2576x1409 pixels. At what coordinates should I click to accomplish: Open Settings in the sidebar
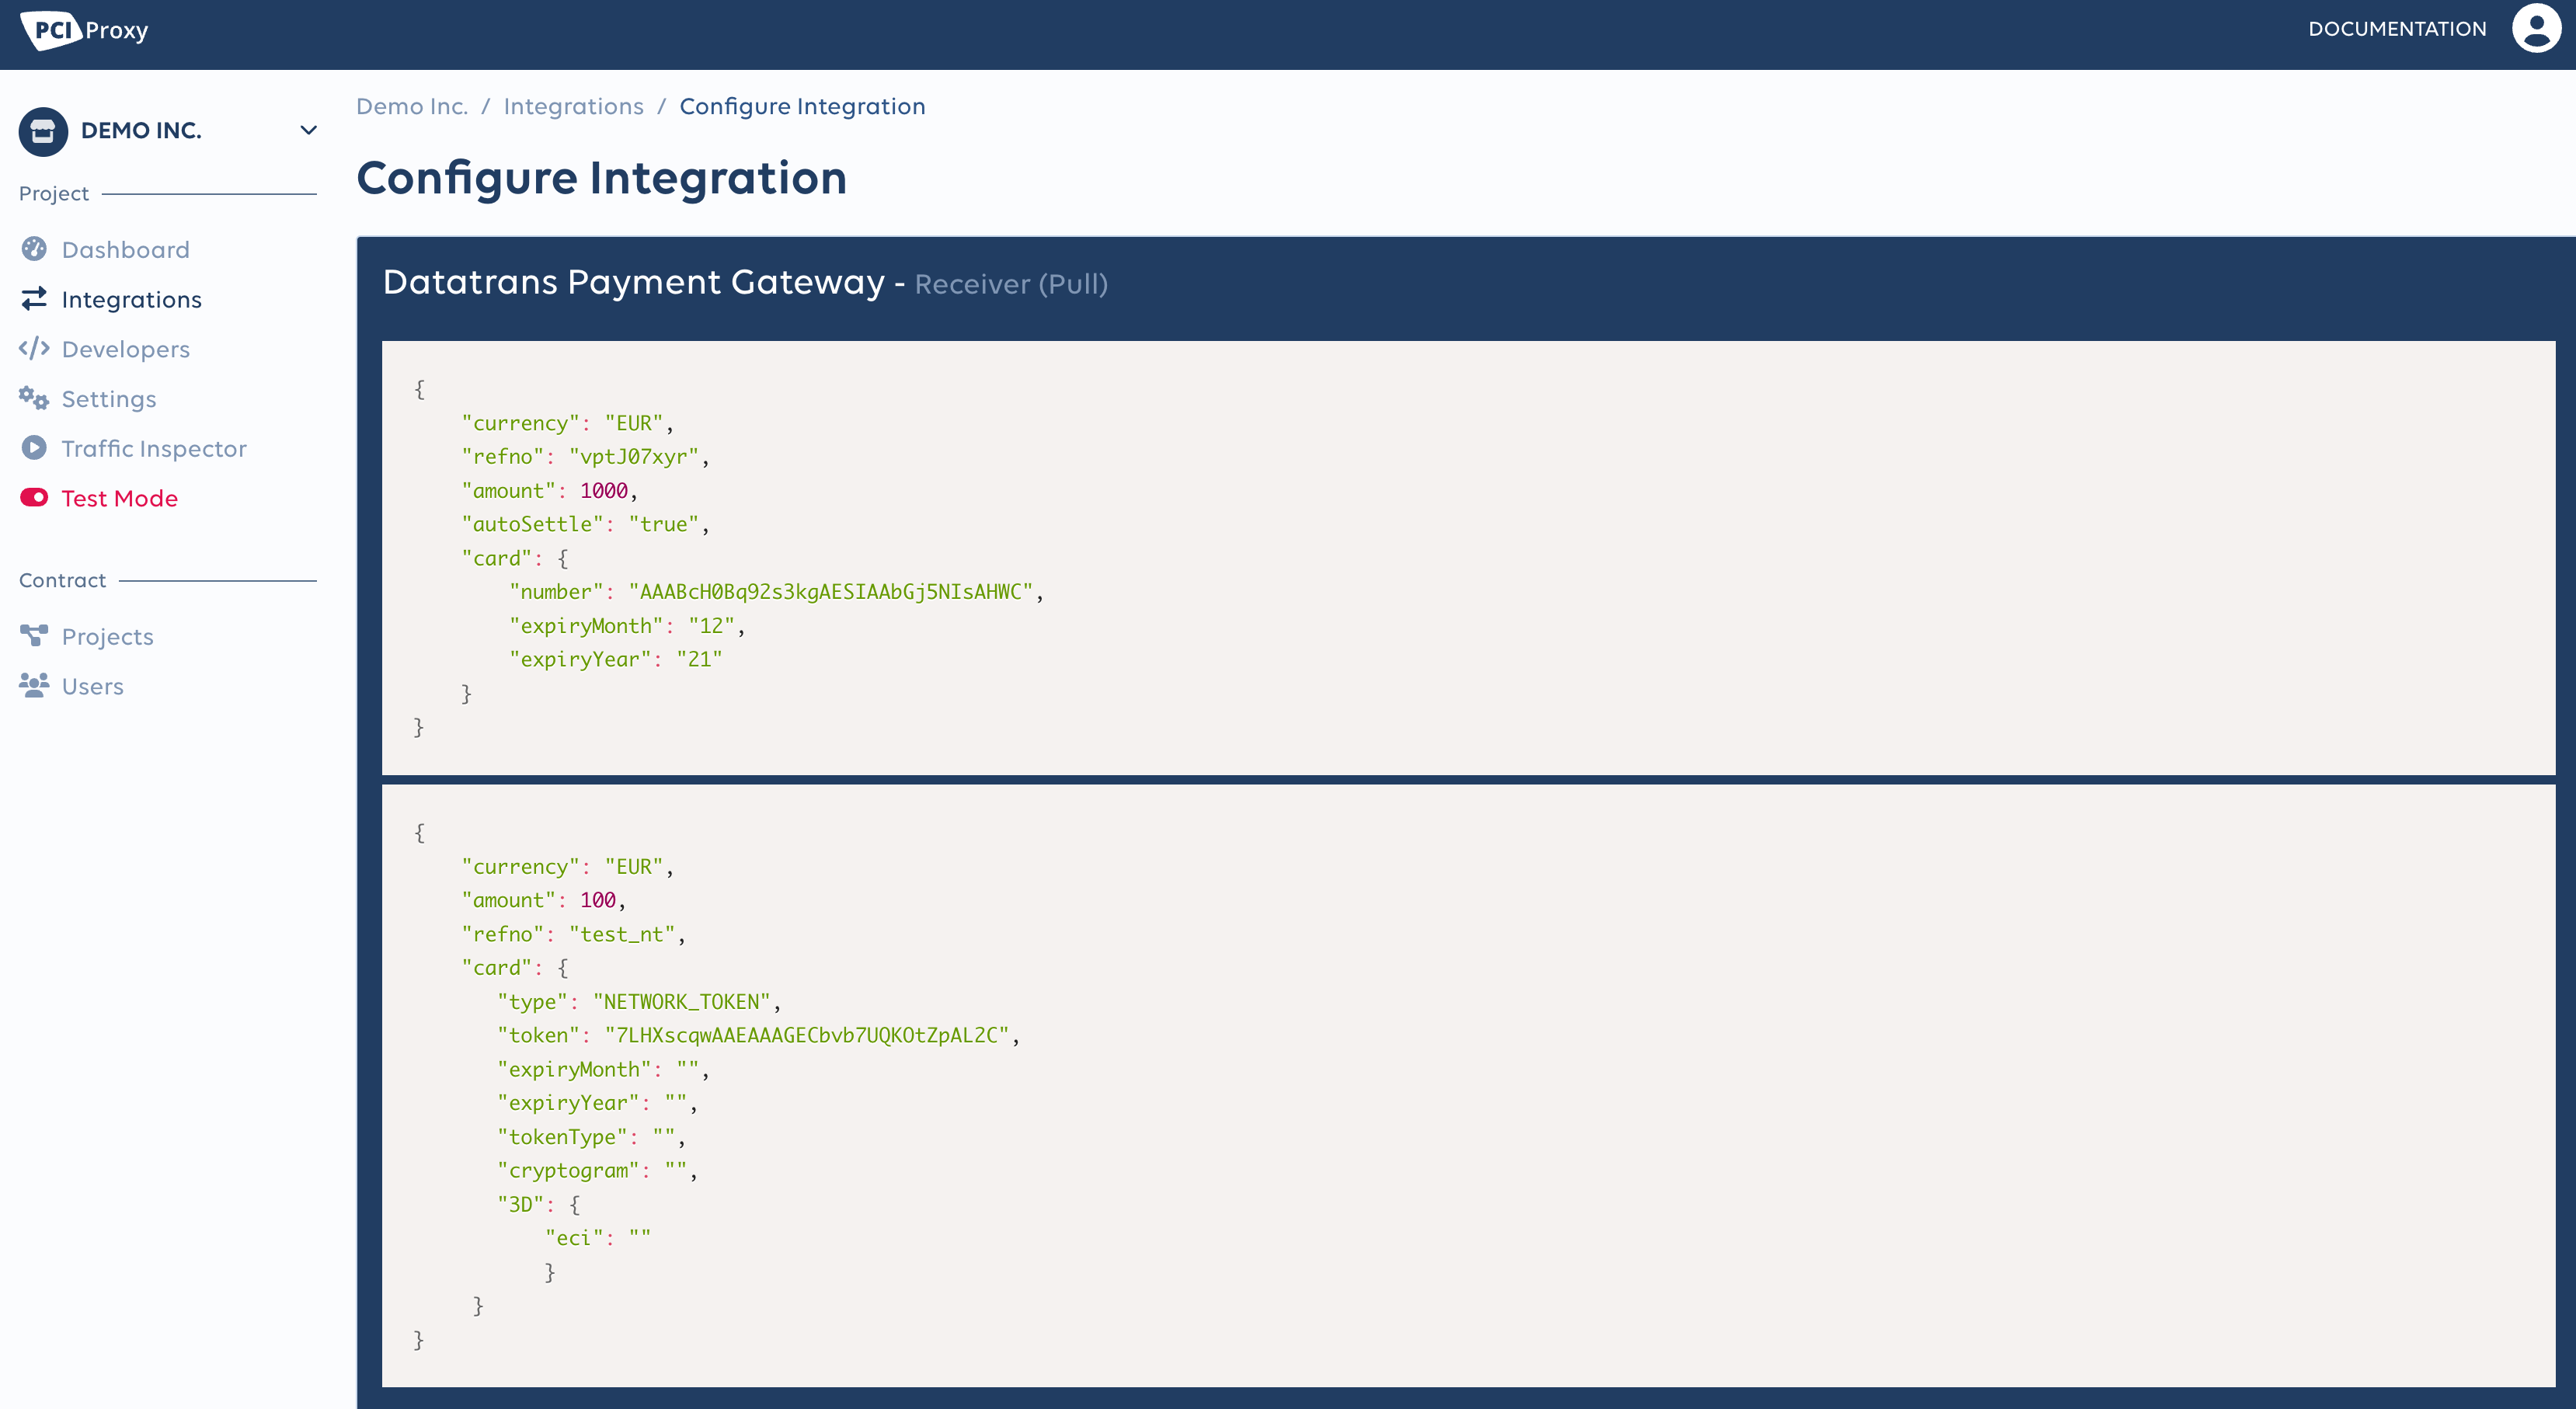tap(109, 399)
